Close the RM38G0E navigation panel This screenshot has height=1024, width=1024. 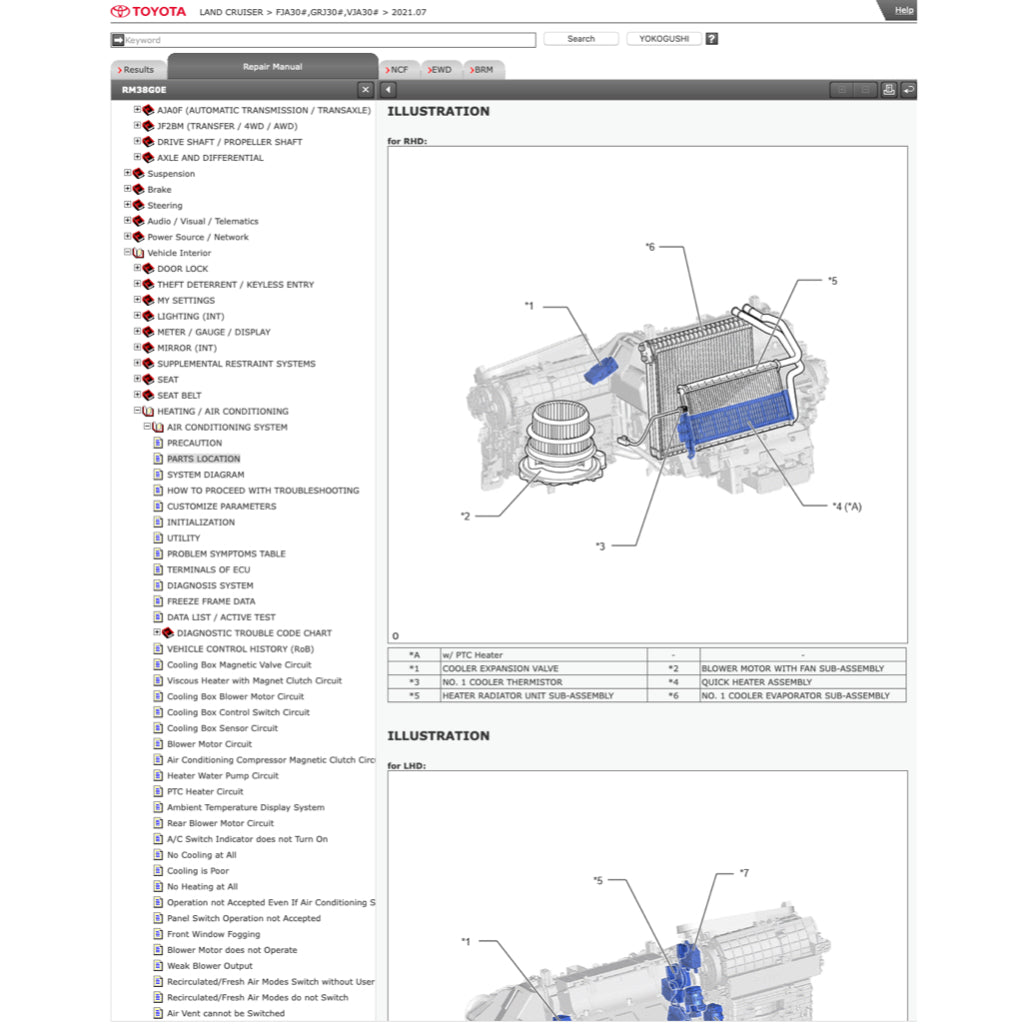[x=365, y=90]
